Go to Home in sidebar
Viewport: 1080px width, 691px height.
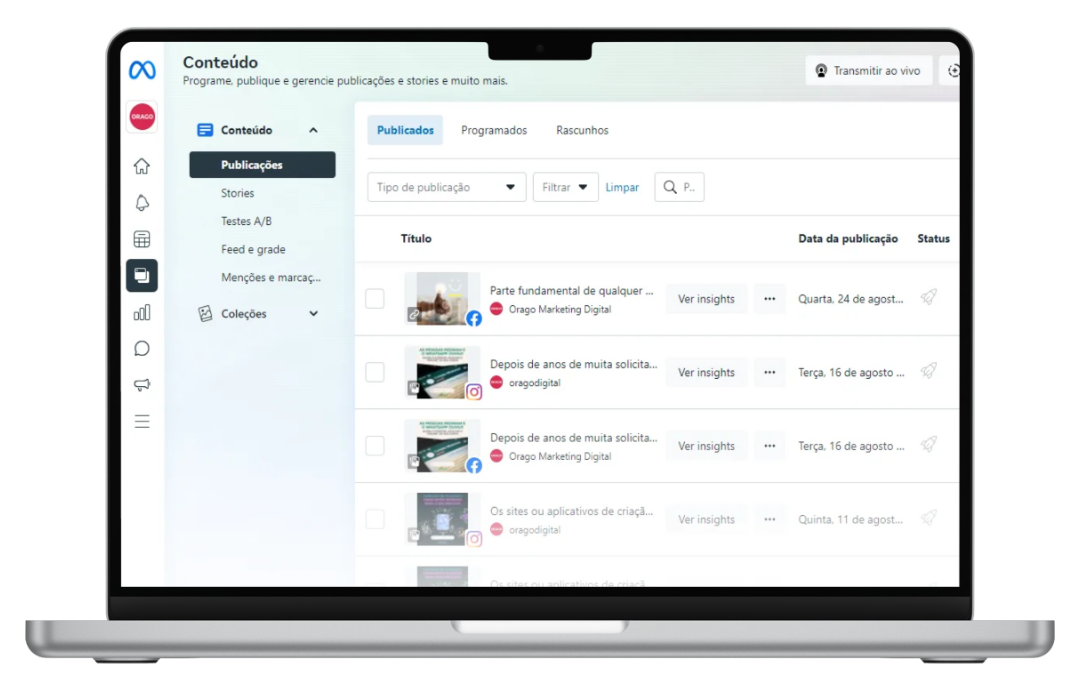[x=142, y=166]
